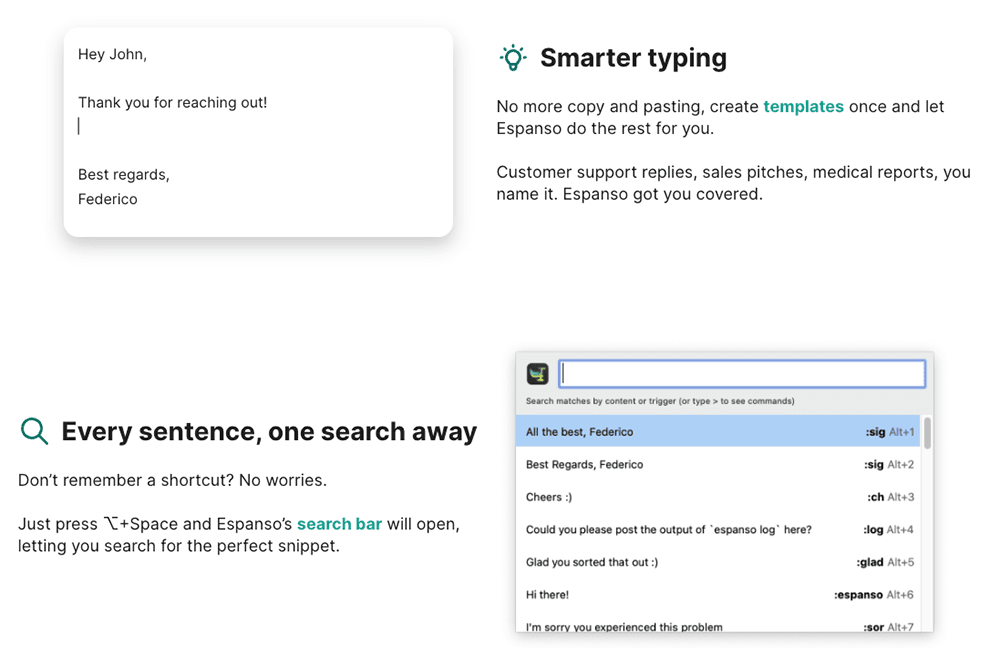This screenshot has width=1000, height=649.
Task: Select 'Glad you sorted that out :)' entry
Action: click(592, 562)
